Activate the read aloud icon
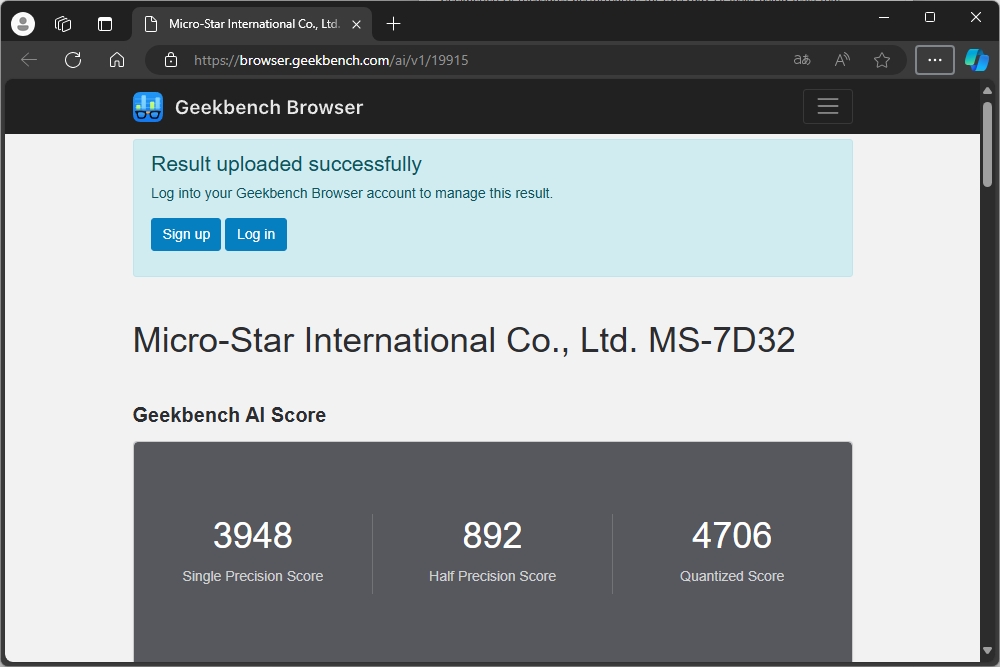Screen dimensions: 1000x667 842,60
